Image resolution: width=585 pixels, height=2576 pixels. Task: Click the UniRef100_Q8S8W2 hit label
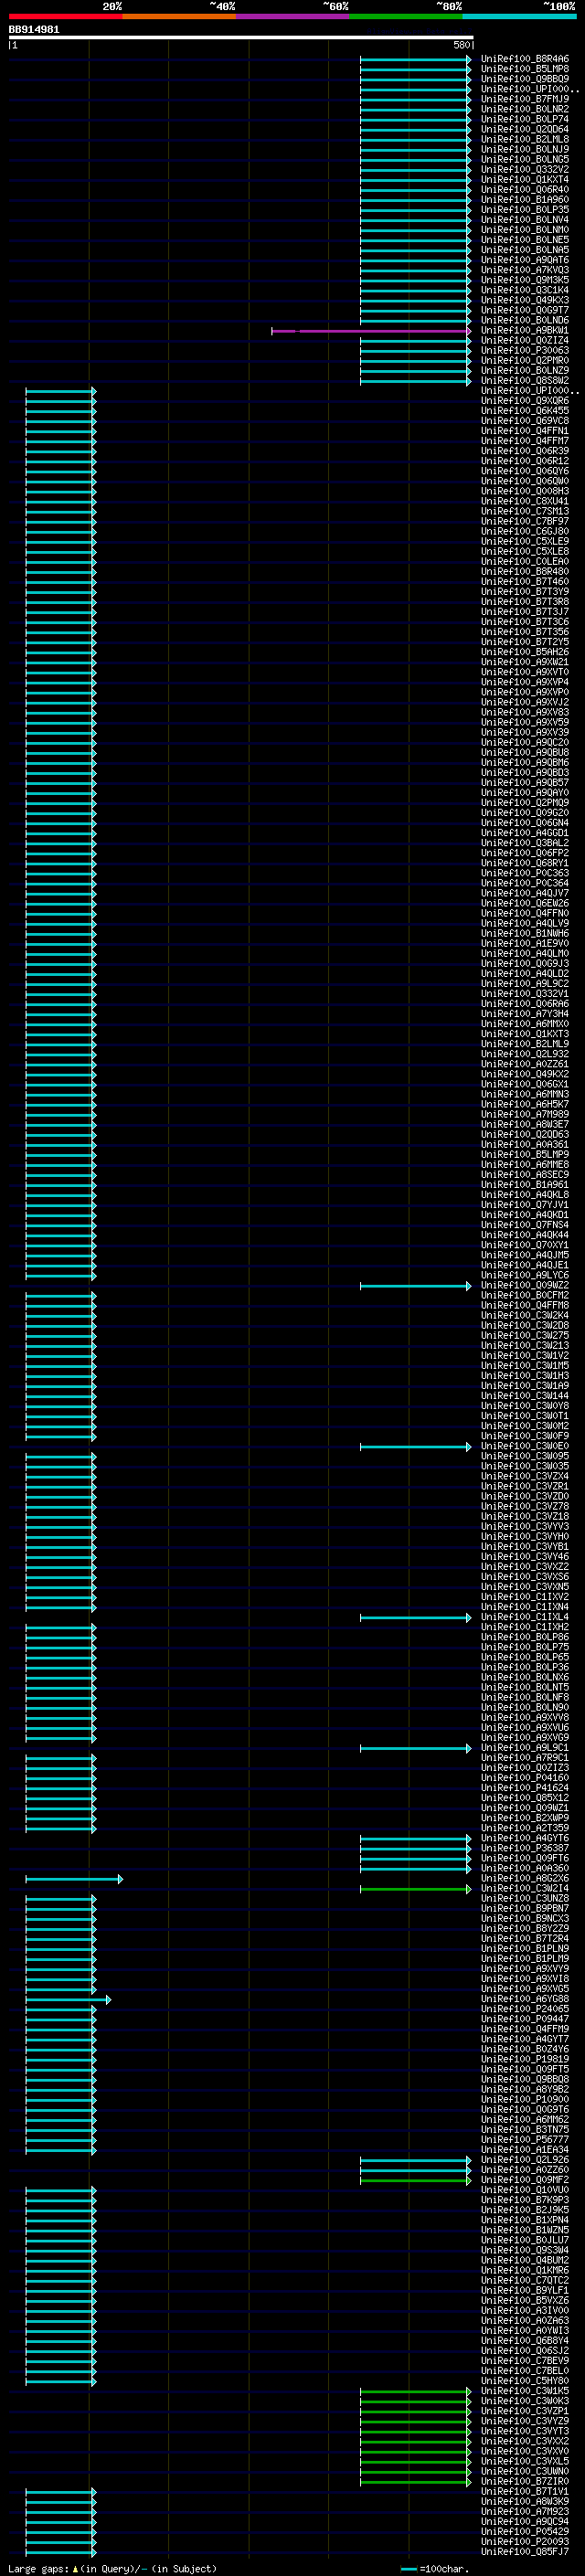point(525,381)
